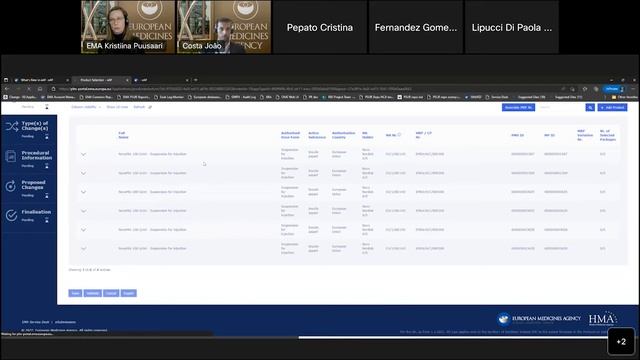
Task: Open Proposed Changes sidebar step
Action: (x=29, y=189)
